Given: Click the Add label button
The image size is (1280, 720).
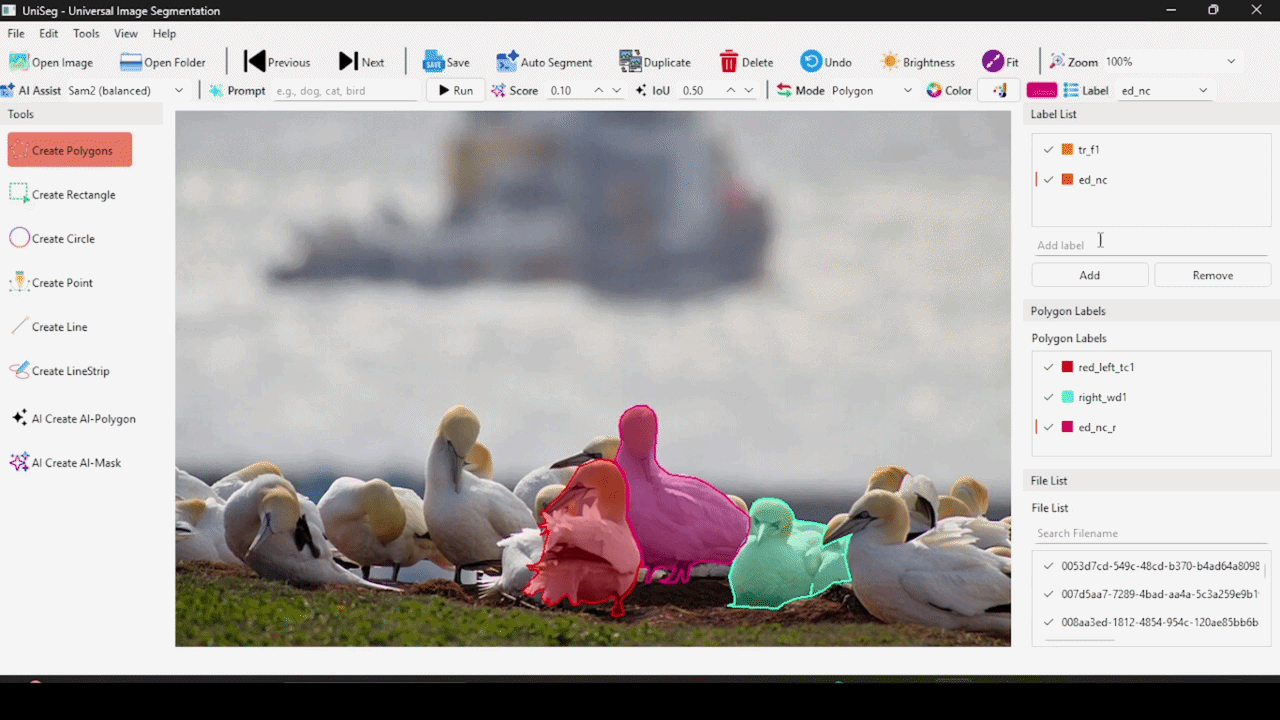Looking at the screenshot, I should (x=1089, y=275).
